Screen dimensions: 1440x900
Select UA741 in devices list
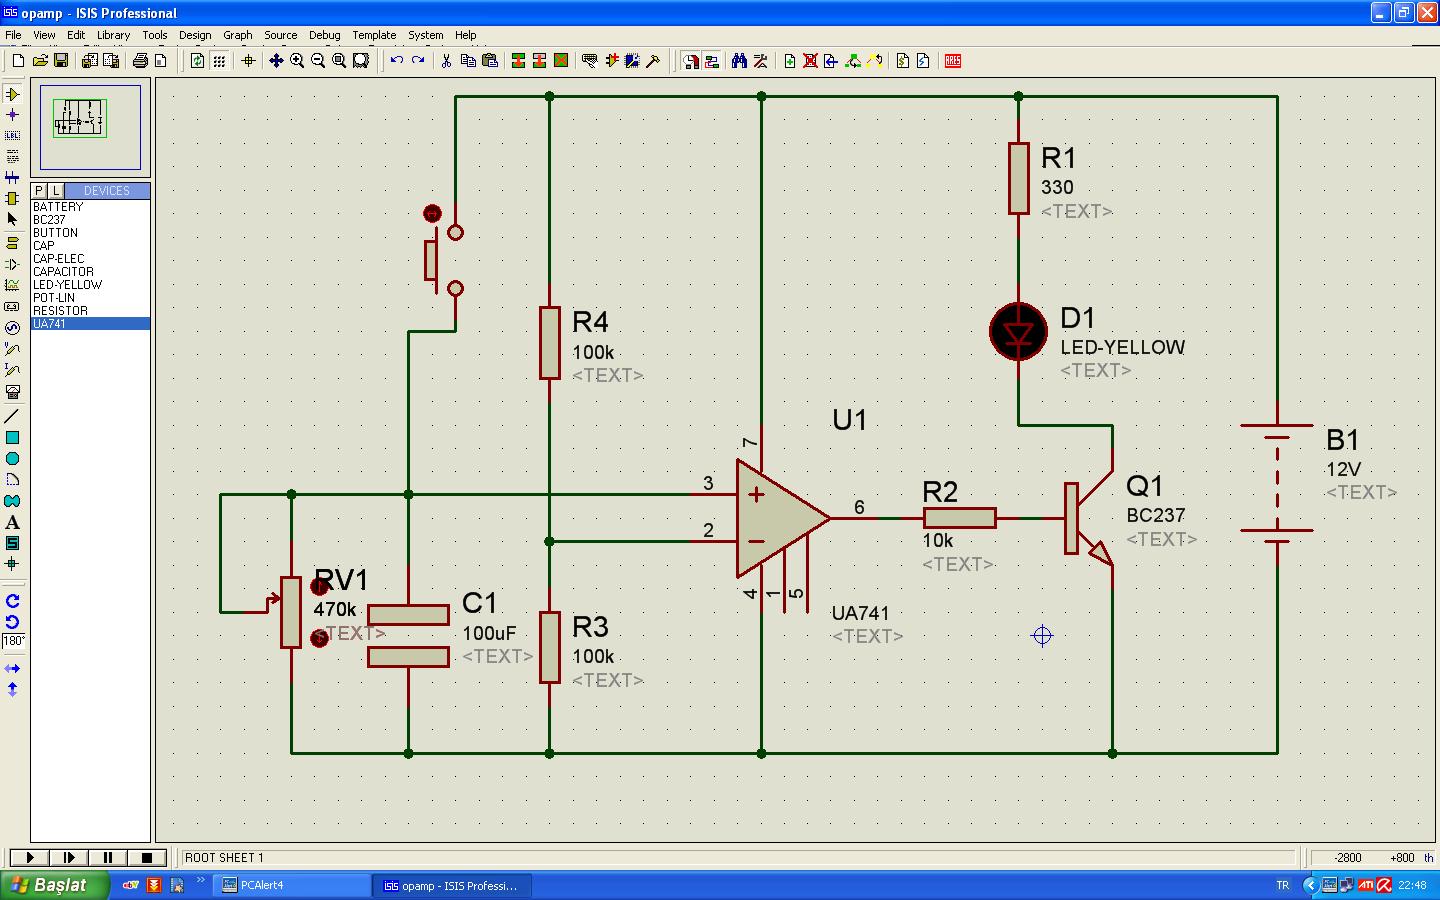(x=90, y=324)
